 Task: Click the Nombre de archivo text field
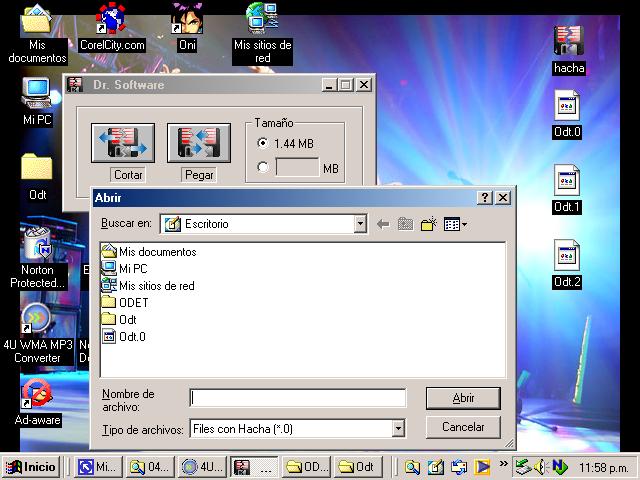pyautogui.click(x=297, y=398)
